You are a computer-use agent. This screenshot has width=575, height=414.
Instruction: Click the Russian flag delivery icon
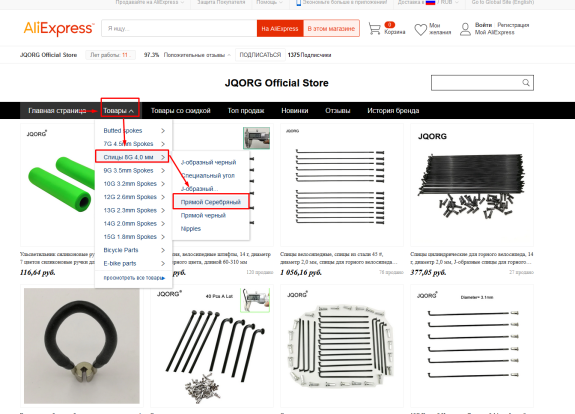pyautogui.click(x=430, y=2)
